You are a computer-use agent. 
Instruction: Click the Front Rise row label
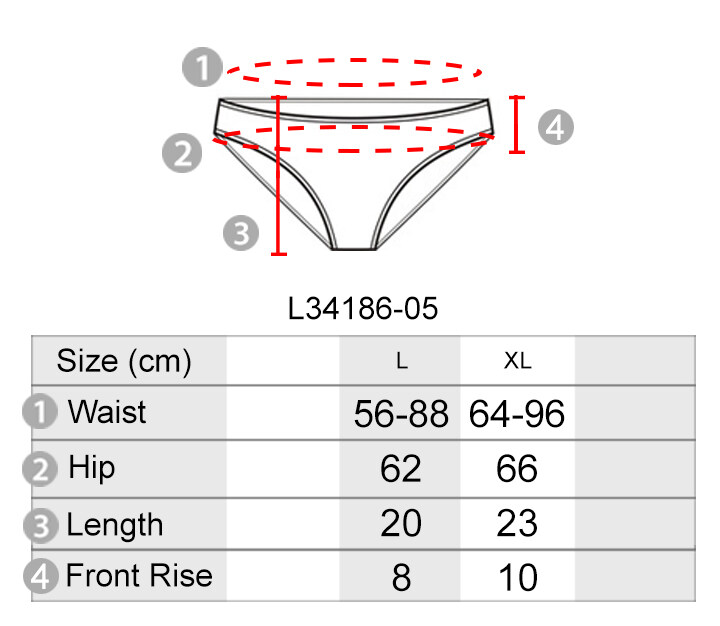(139, 576)
